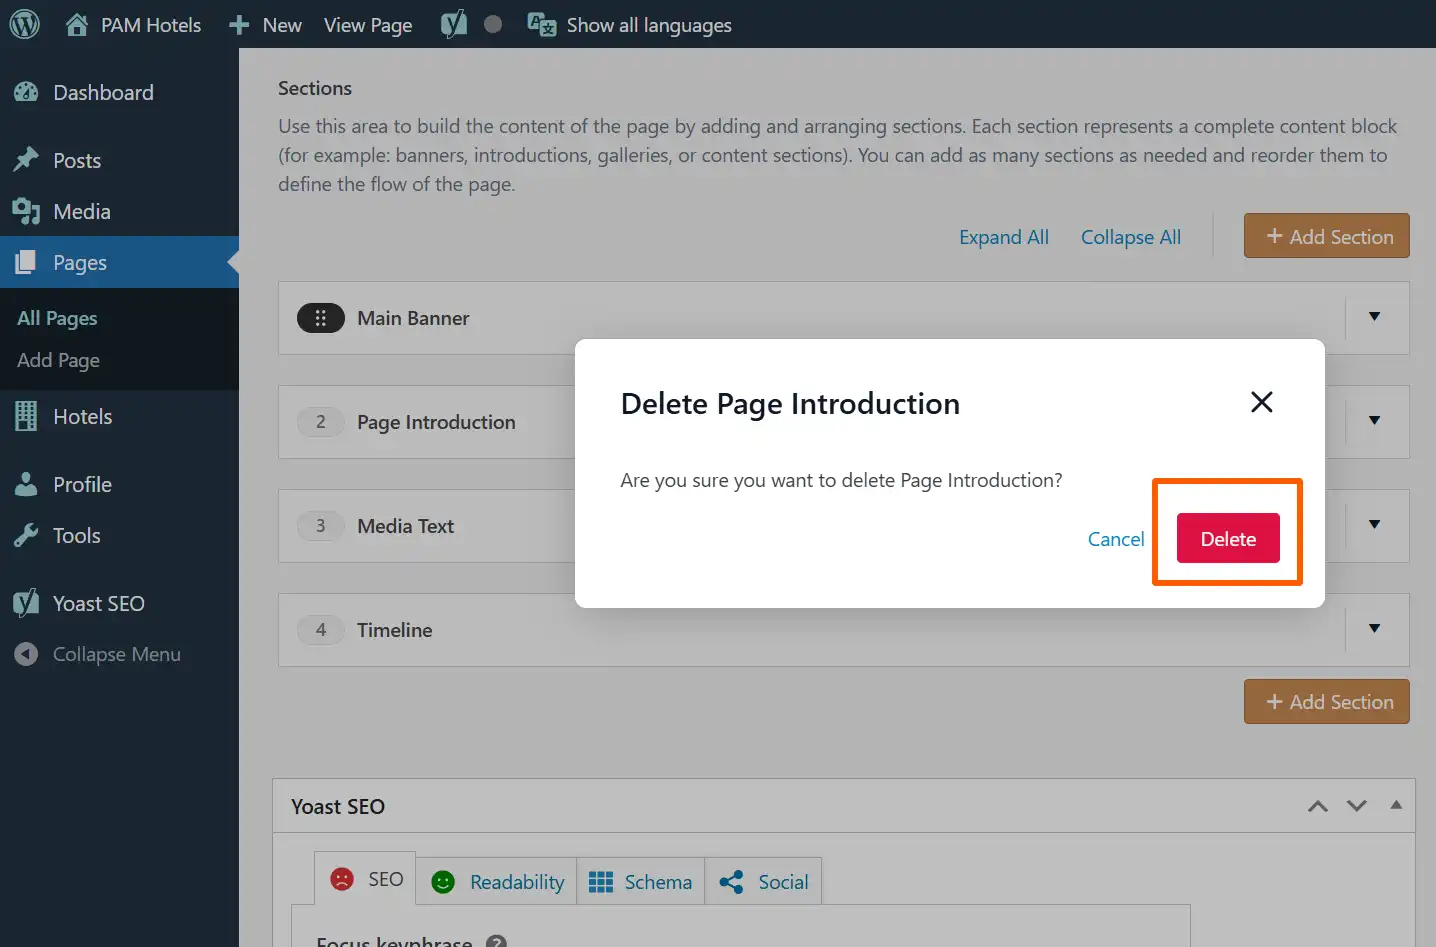Expand the Main Banner section arrow
Viewport: 1436px width, 947px height.
click(1374, 317)
